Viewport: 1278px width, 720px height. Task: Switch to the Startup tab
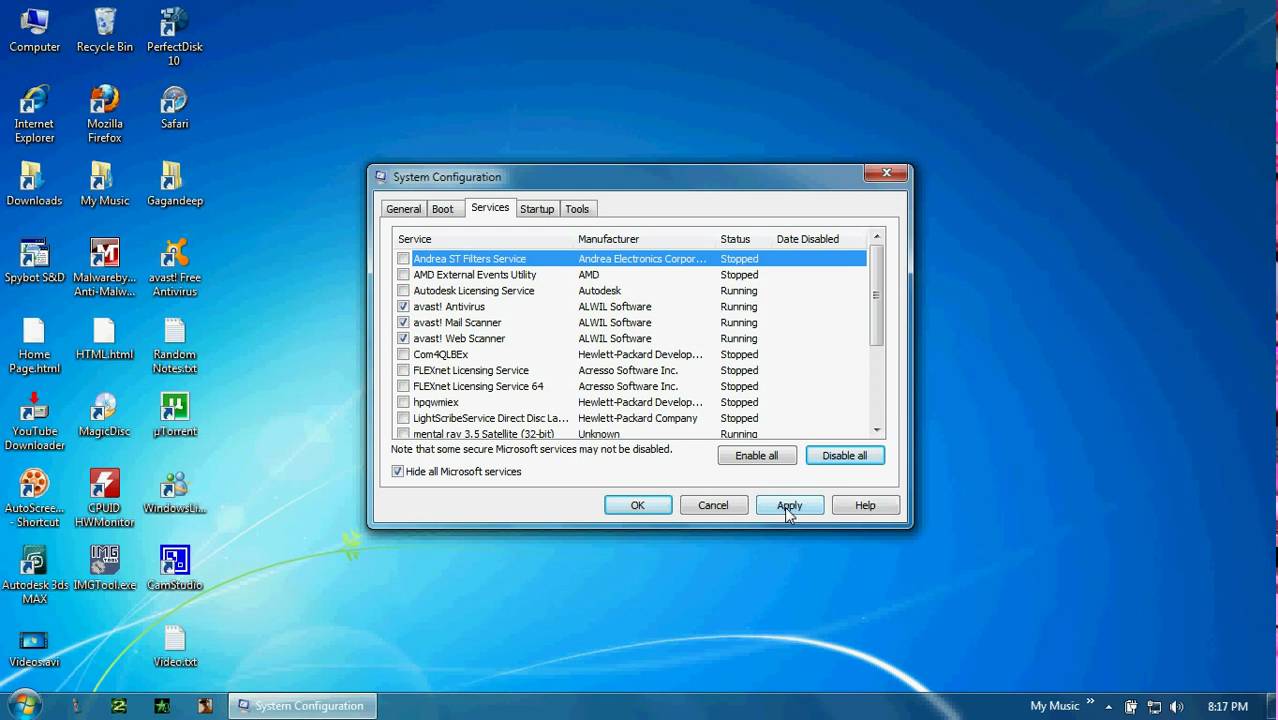[537, 209]
